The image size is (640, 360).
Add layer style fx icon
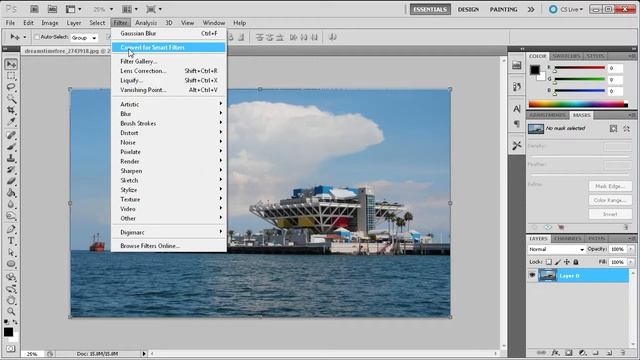point(555,352)
